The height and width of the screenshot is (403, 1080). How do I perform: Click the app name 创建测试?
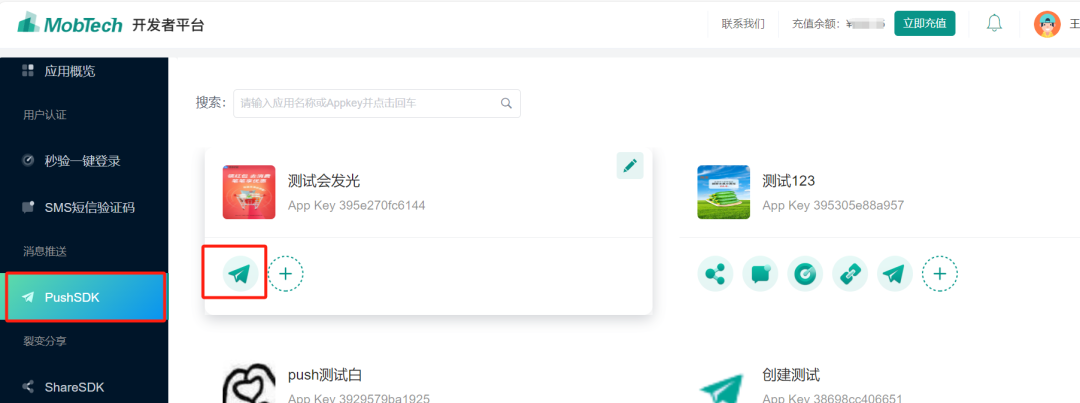pos(791,375)
